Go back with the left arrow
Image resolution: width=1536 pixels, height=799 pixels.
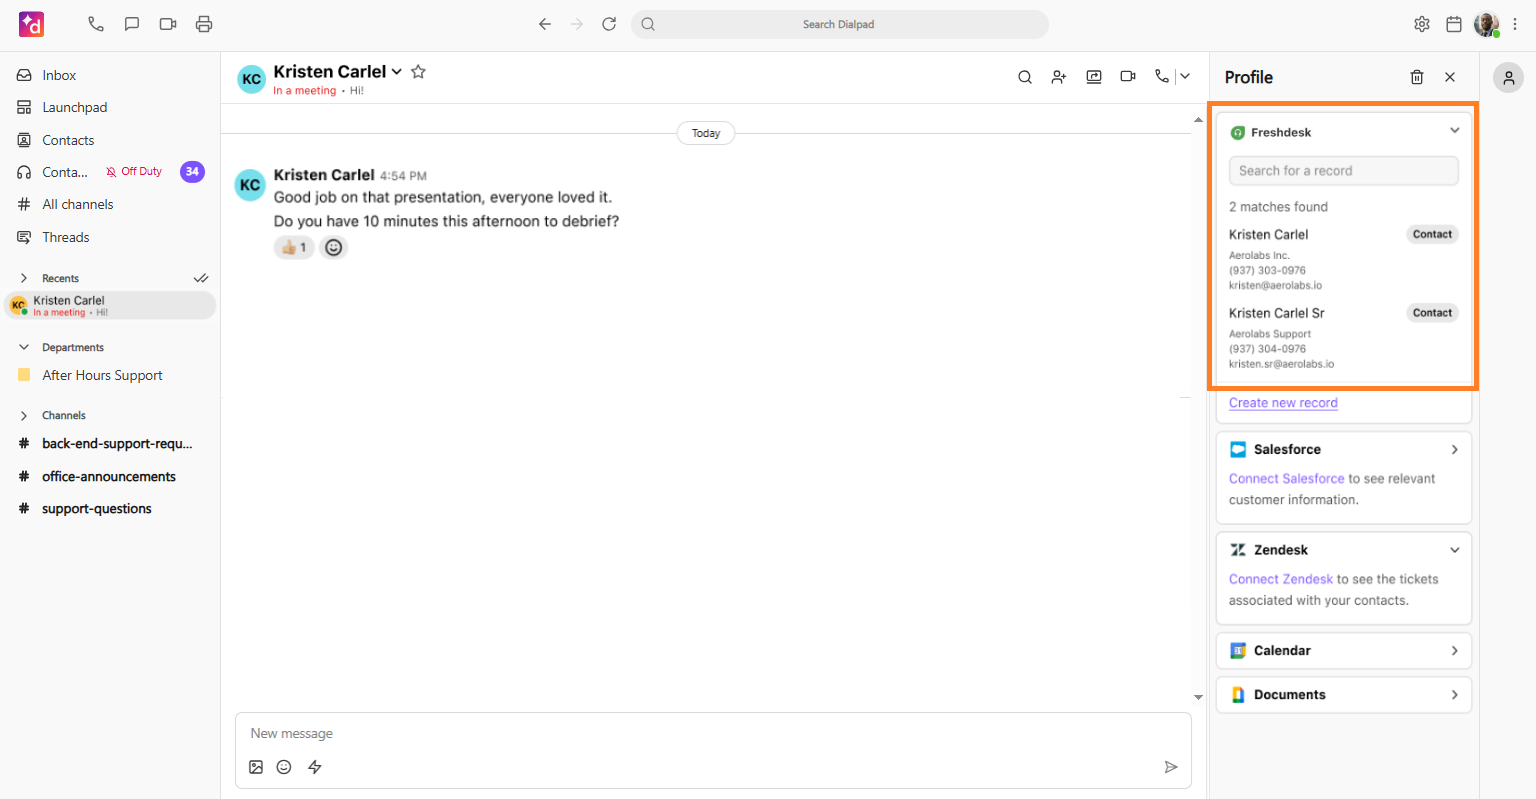545,24
